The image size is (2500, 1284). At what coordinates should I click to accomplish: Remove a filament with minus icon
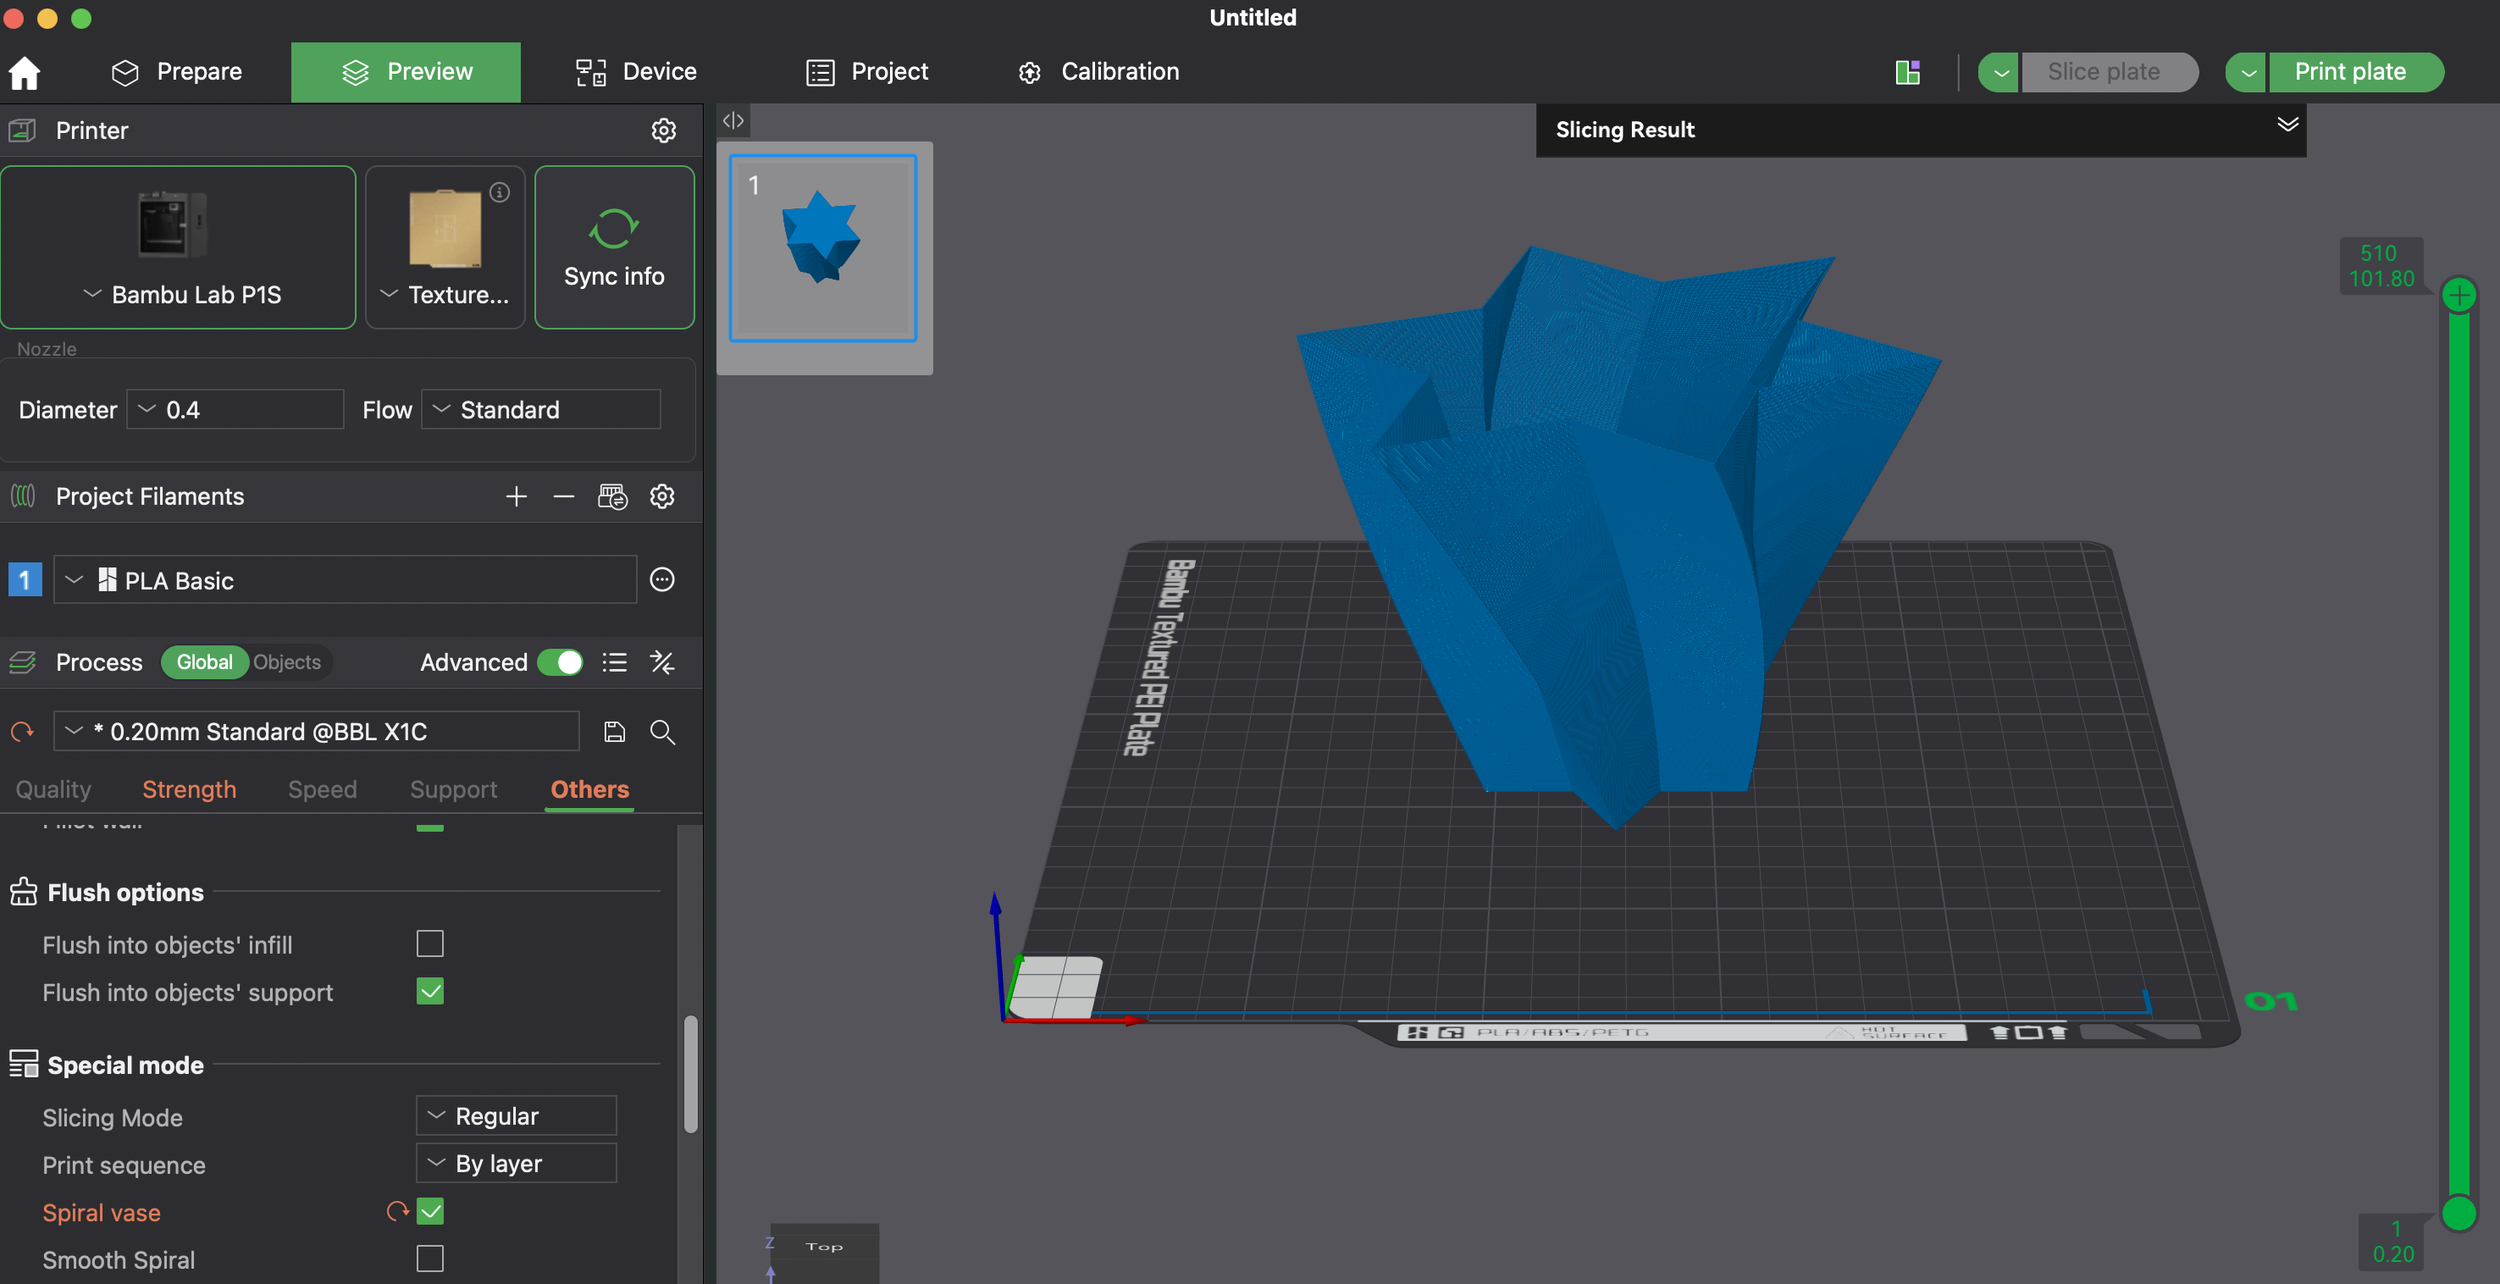click(x=563, y=497)
